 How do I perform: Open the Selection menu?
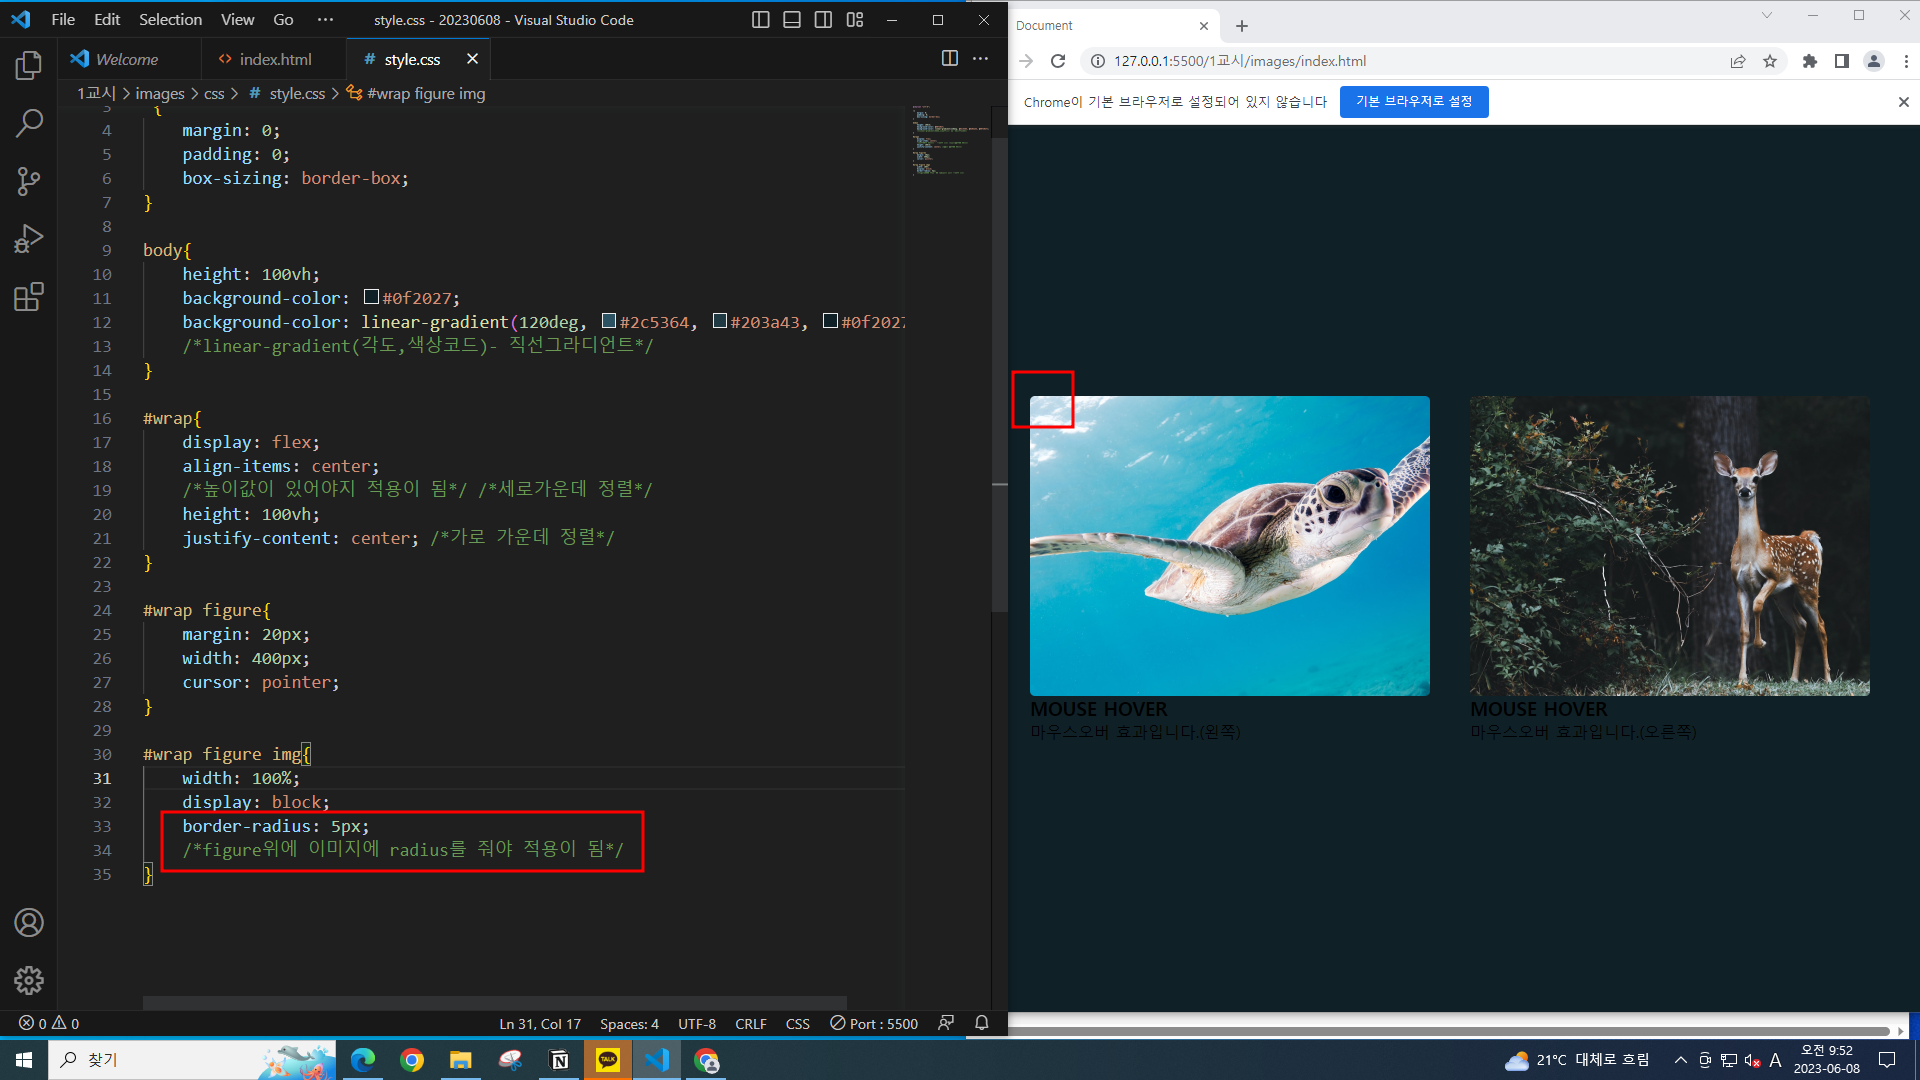click(x=170, y=20)
